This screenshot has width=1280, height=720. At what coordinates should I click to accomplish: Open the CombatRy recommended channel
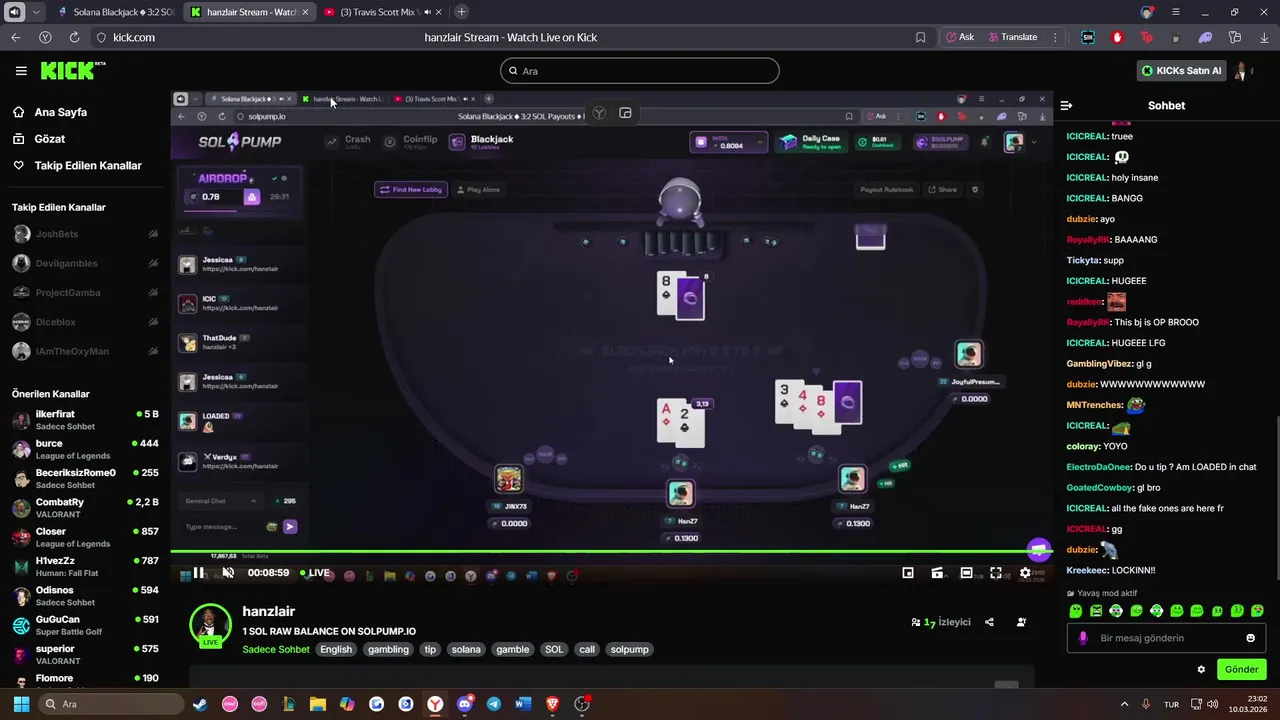point(85,508)
